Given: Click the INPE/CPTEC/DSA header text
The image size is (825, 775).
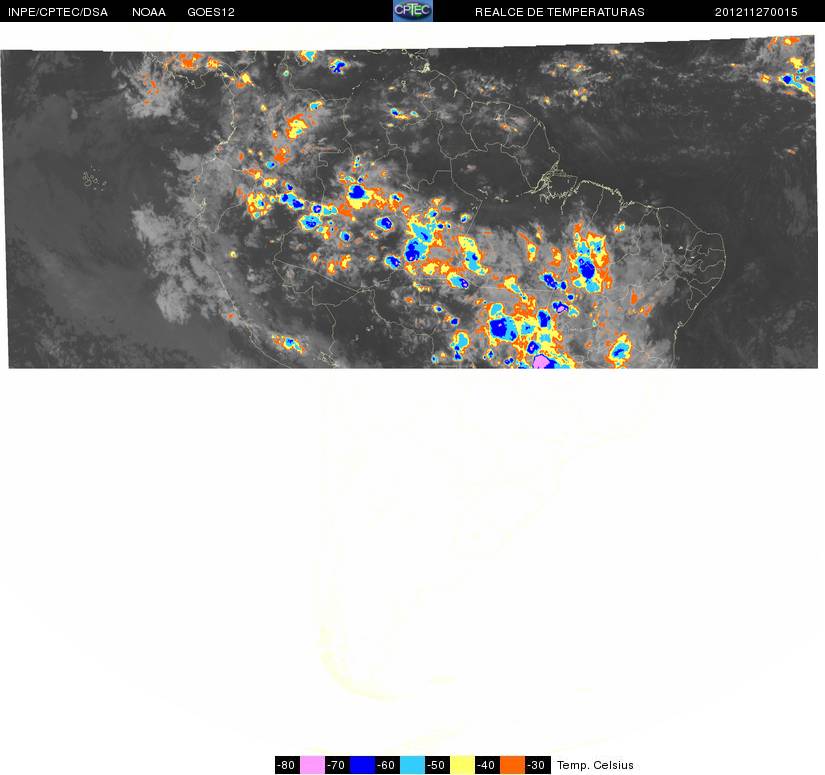Looking at the screenshot, I should (58, 12).
